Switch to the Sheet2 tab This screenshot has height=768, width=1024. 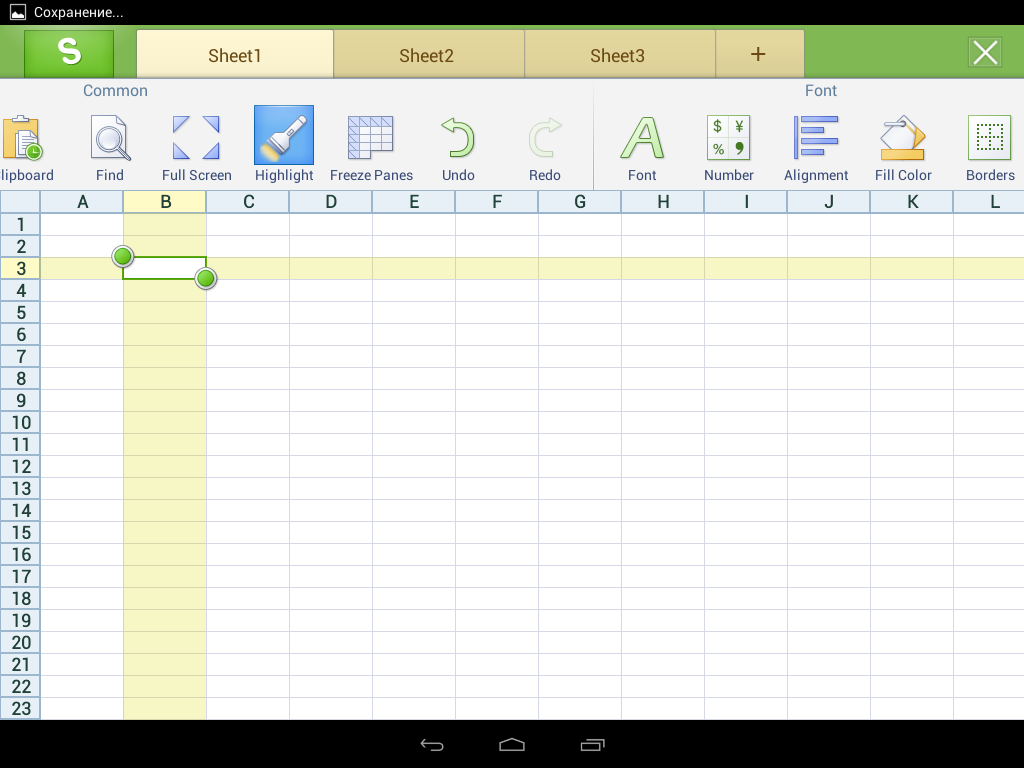pos(427,55)
